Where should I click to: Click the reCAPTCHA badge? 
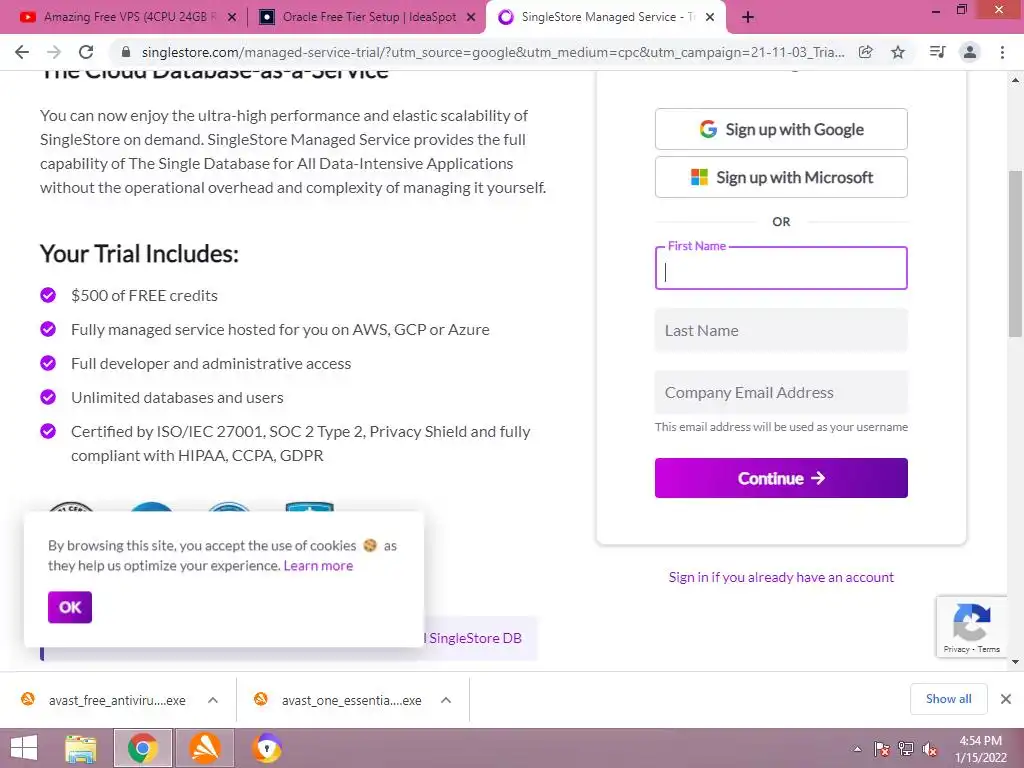972,626
